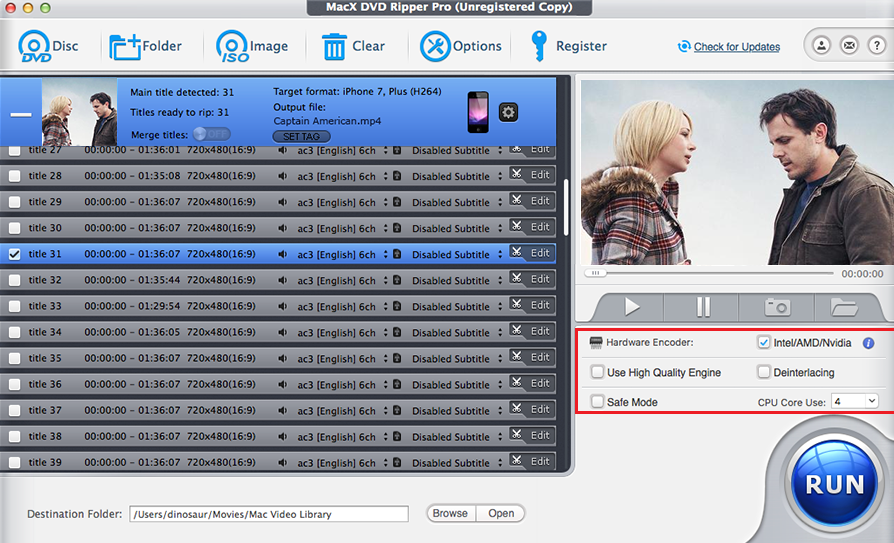Check the Deinterlacing option
This screenshot has height=543, width=894.
click(x=763, y=372)
